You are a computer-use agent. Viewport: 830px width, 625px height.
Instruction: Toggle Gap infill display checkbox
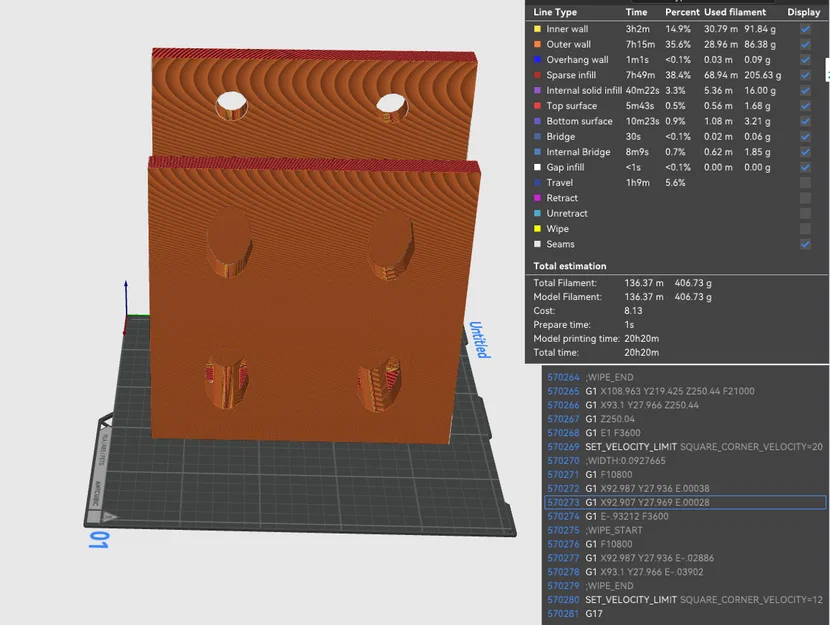click(805, 167)
